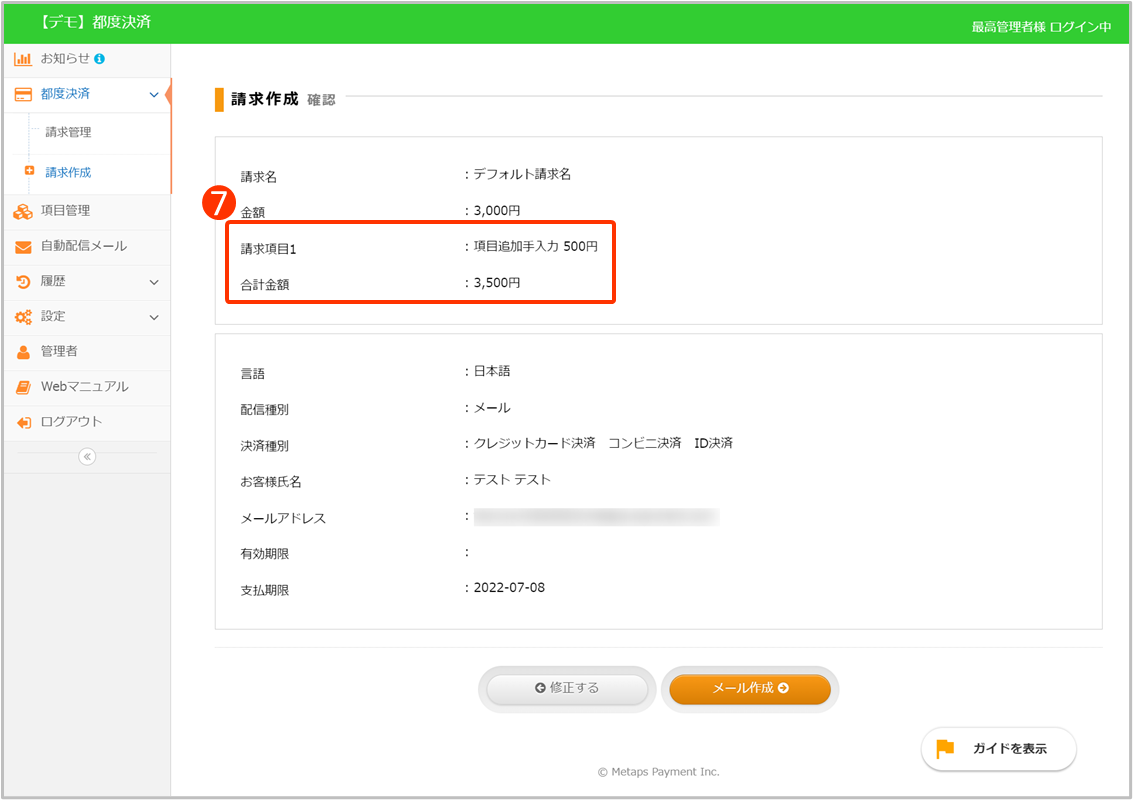Collapse the sidebar with double-arrow button

[87, 457]
